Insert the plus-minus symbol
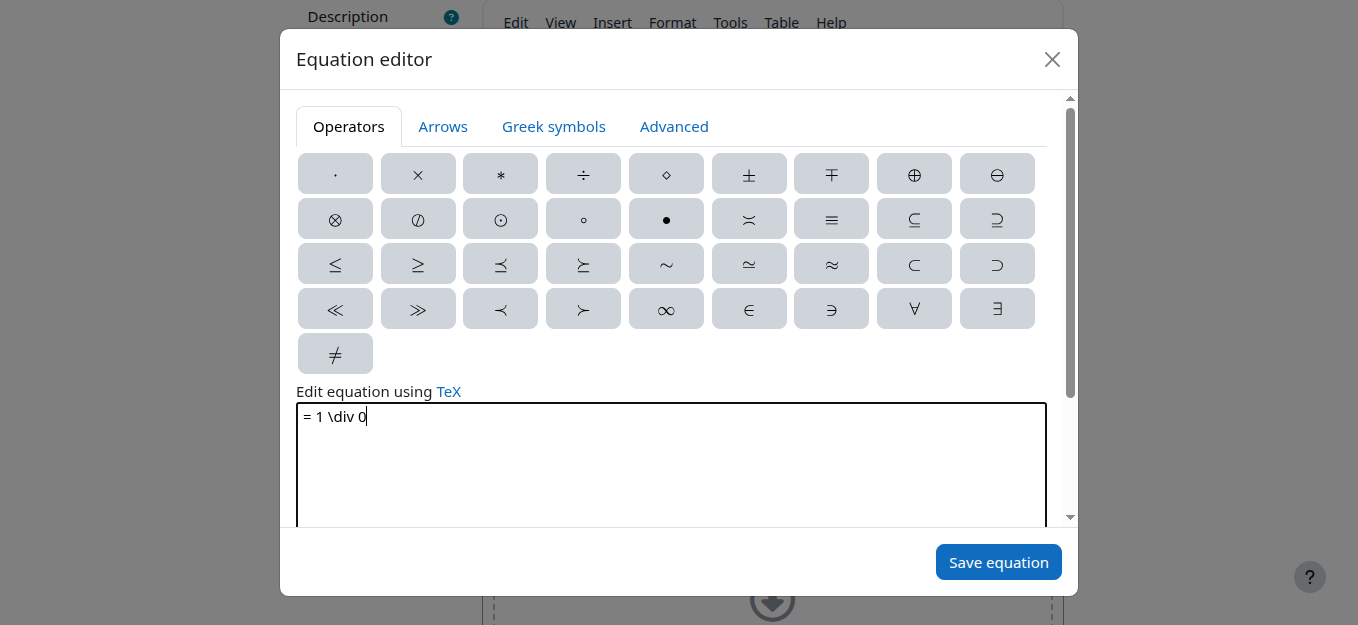 pos(749,174)
